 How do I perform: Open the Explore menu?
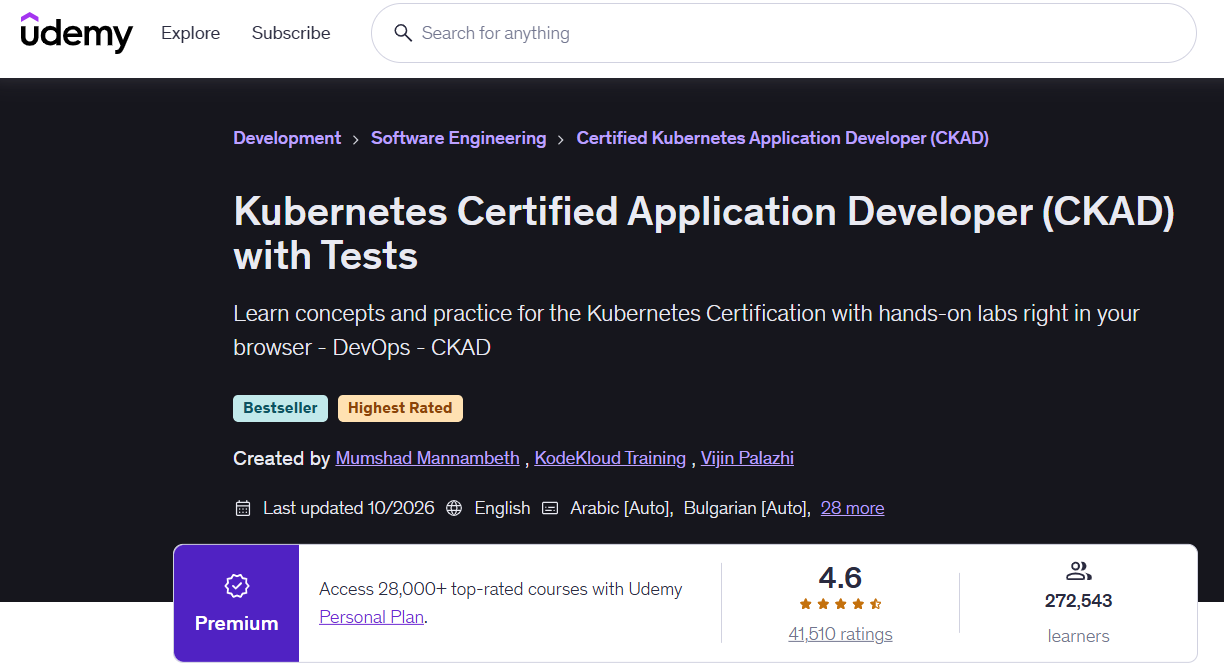tap(190, 33)
